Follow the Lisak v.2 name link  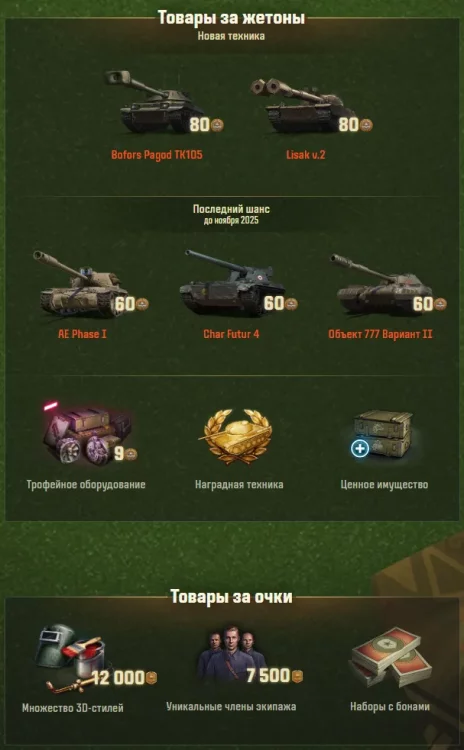(306, 155)
